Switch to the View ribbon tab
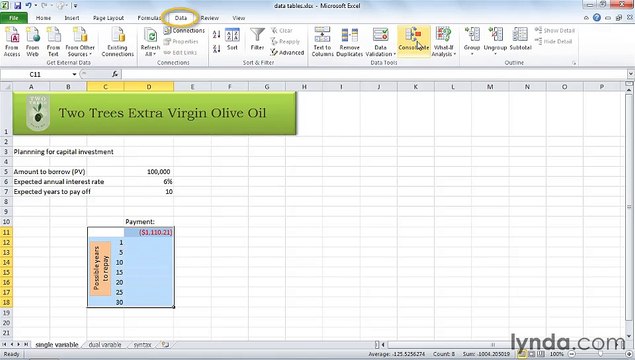The height and width of the screenshot is (360, 635). click(x=239, y=18)
